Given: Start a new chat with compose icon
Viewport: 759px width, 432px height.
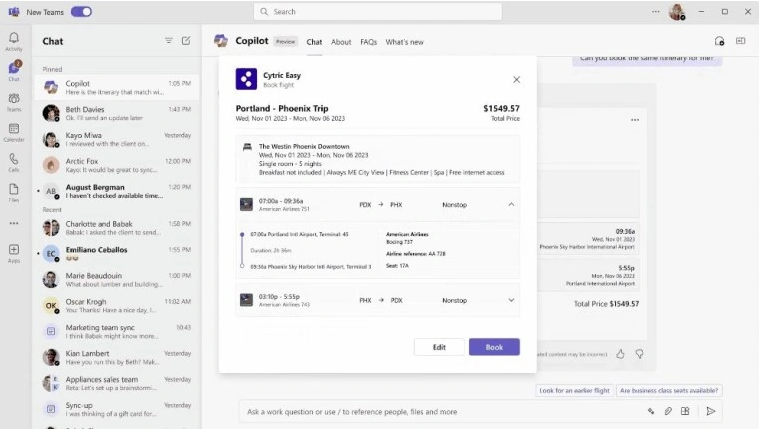Looking at the screenshot, I should tap(186, 41).
